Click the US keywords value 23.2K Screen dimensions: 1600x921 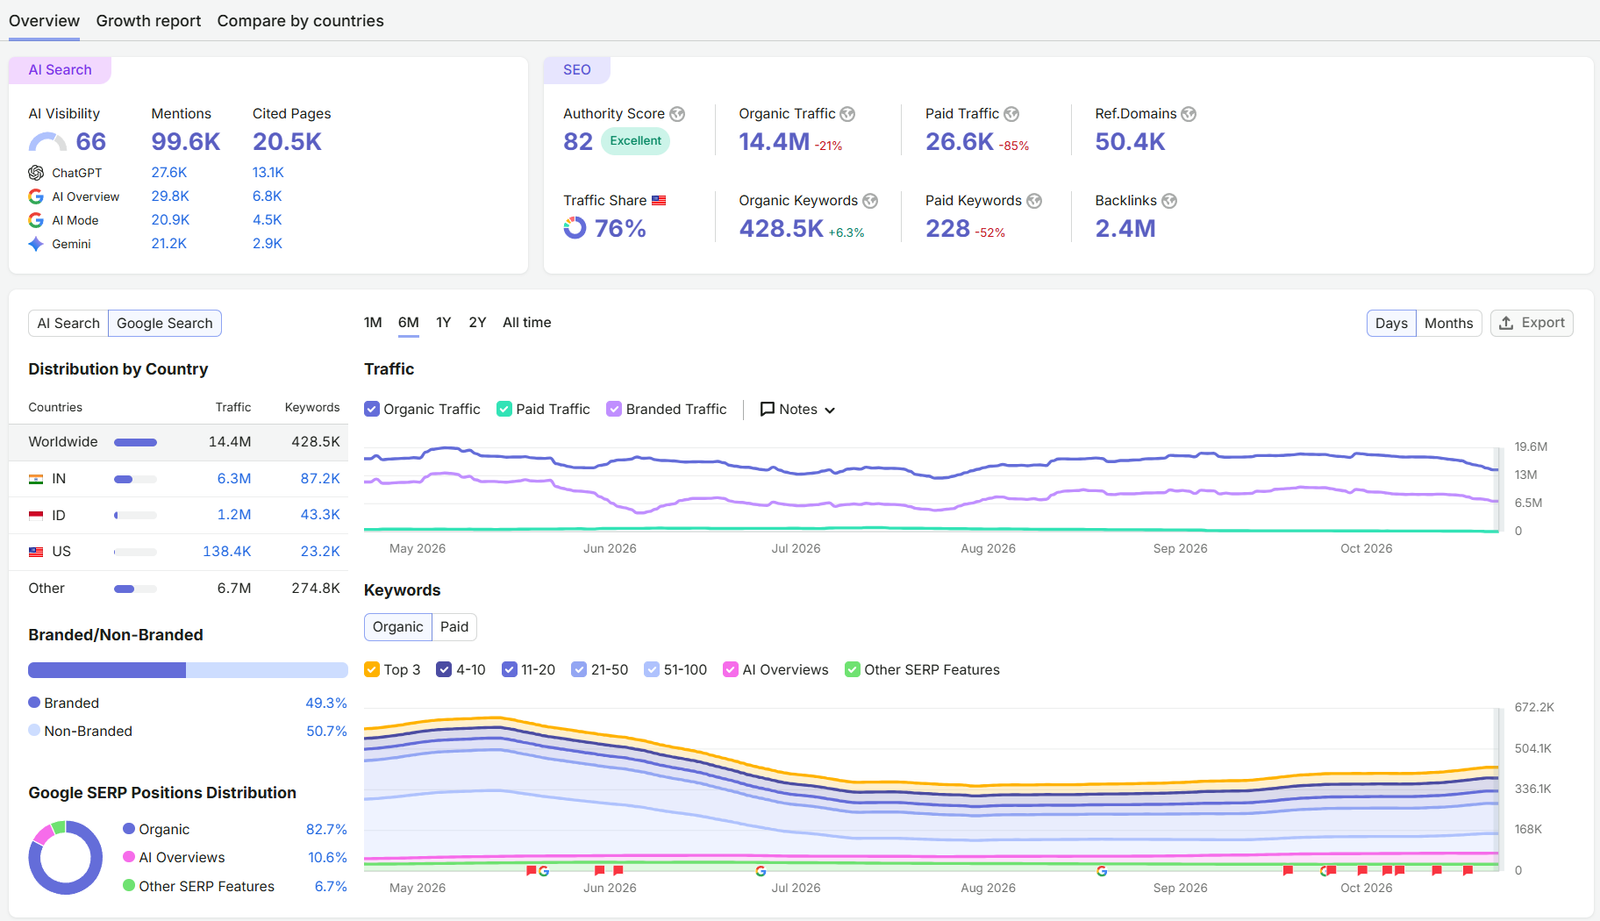(x=320, y=551)
